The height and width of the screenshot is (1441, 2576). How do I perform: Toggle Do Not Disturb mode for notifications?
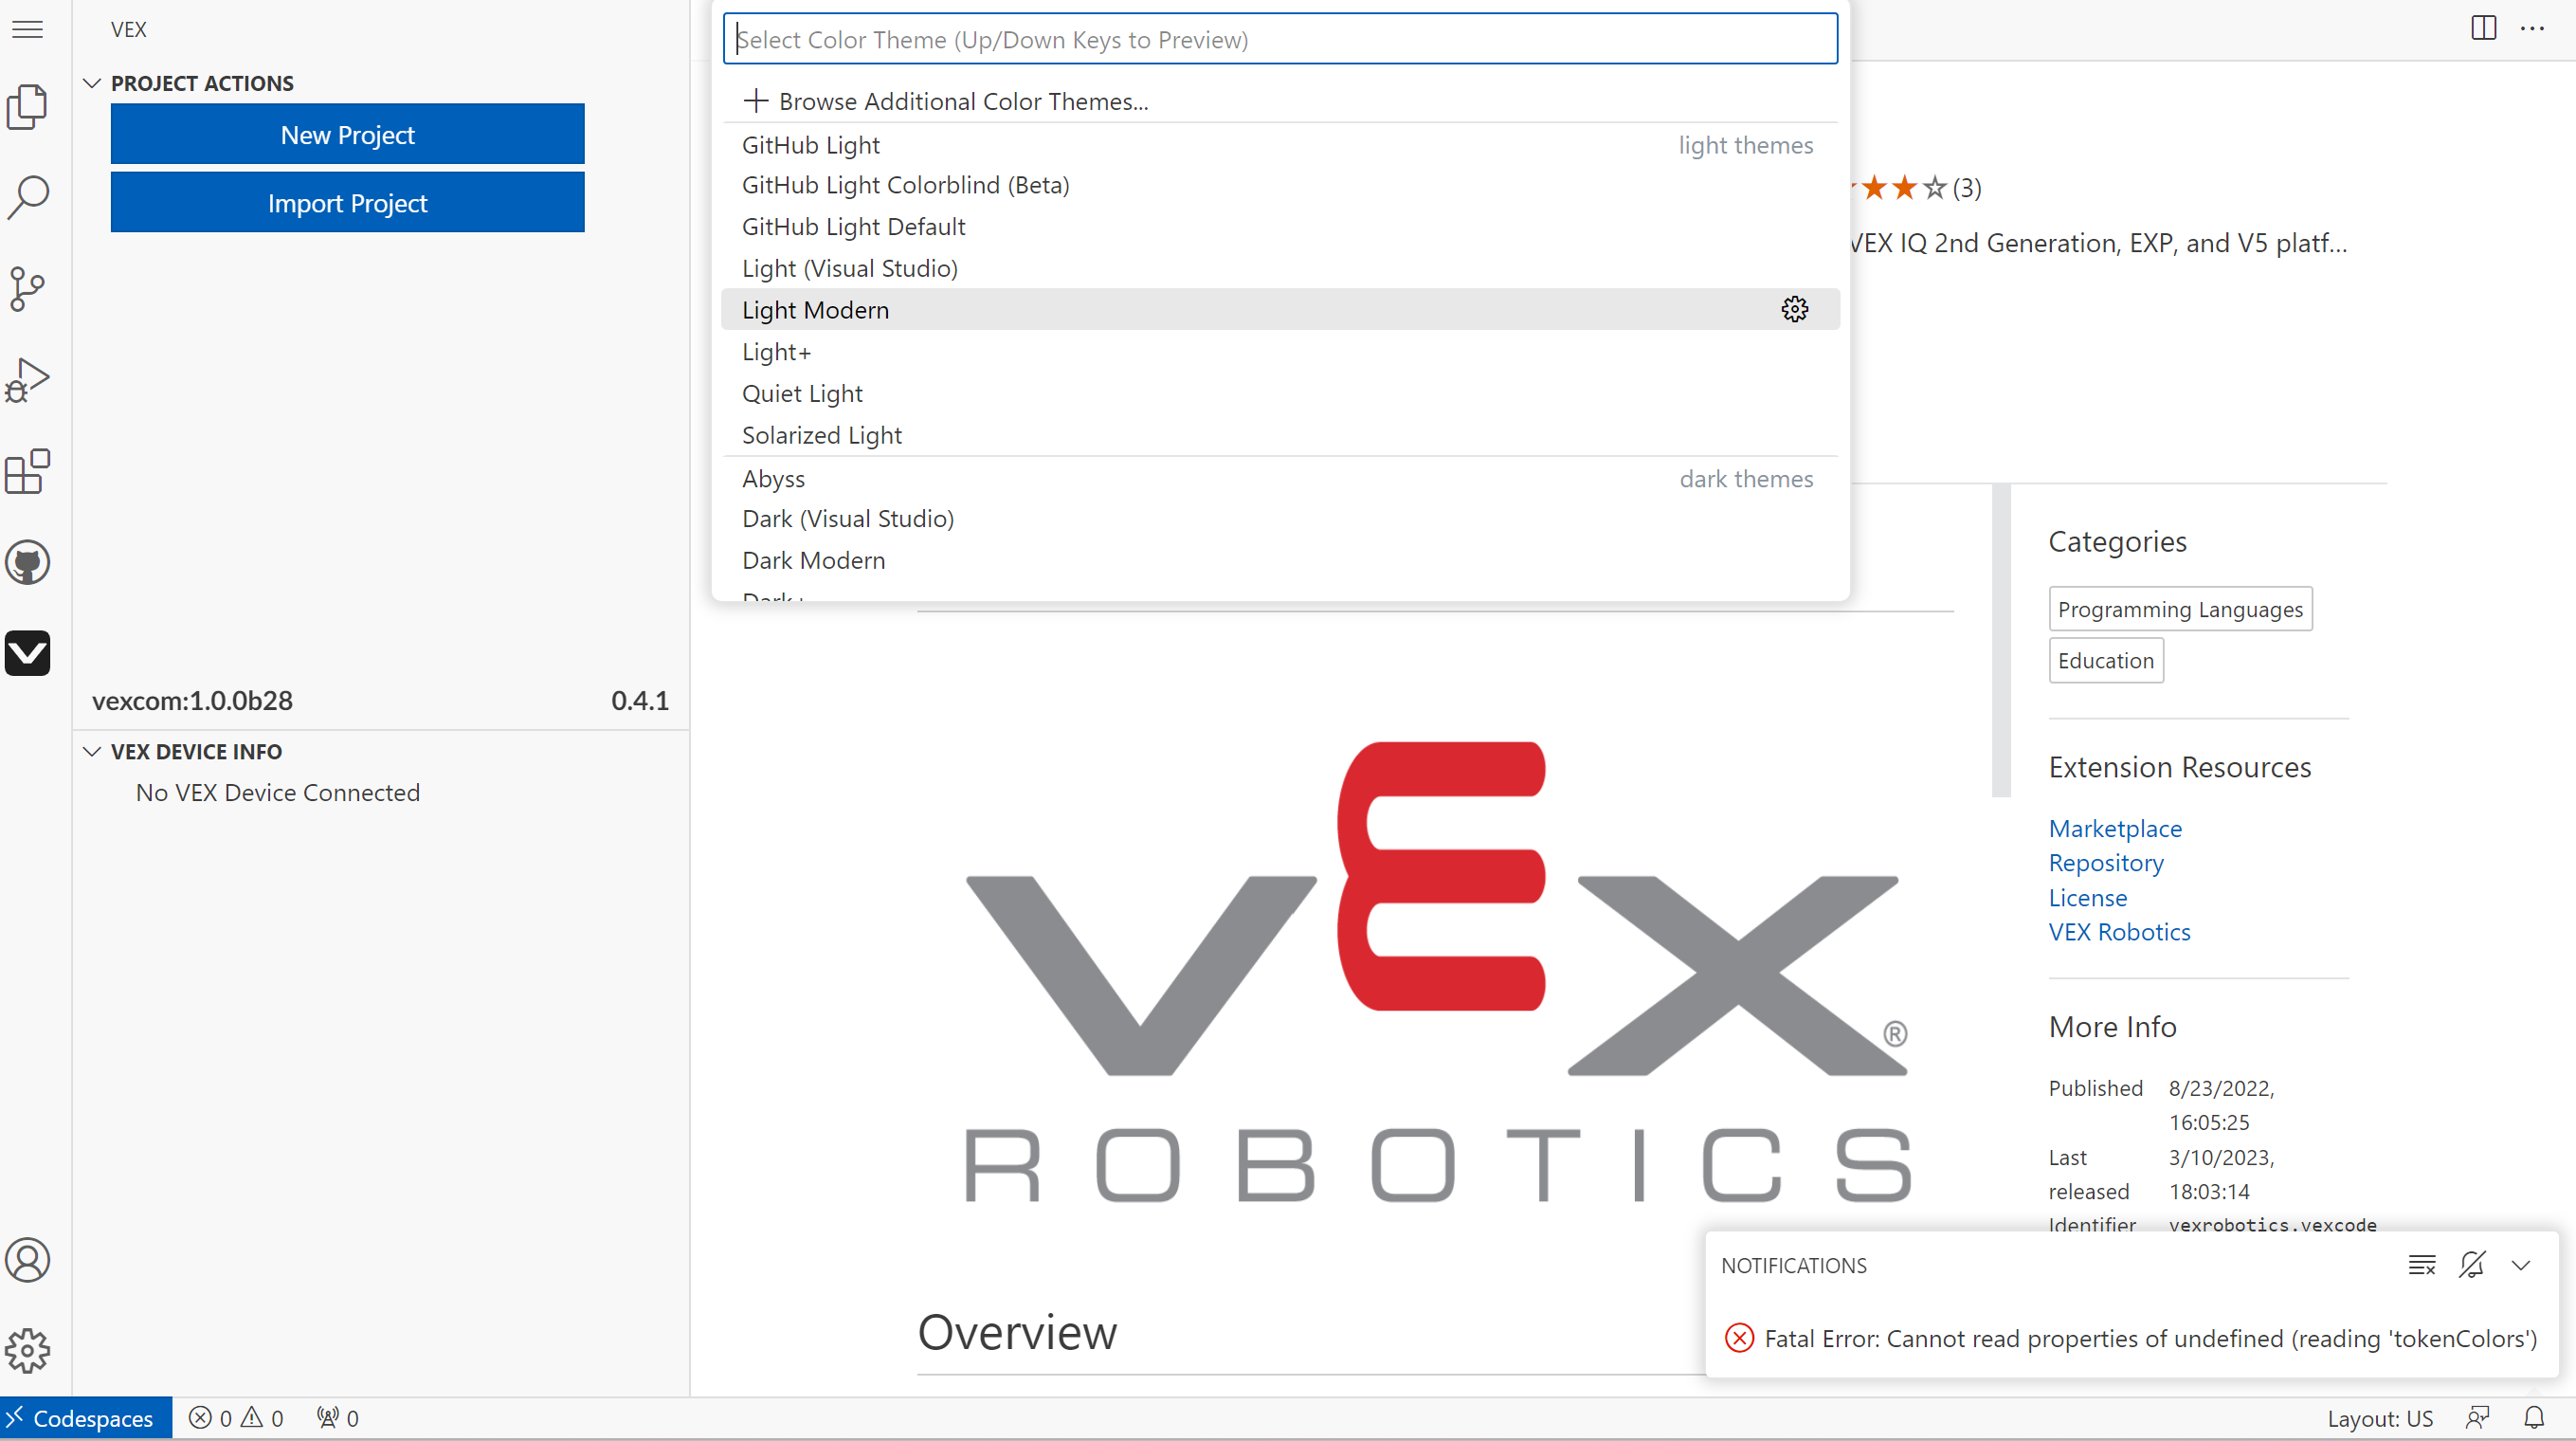pos(2472,1265)
